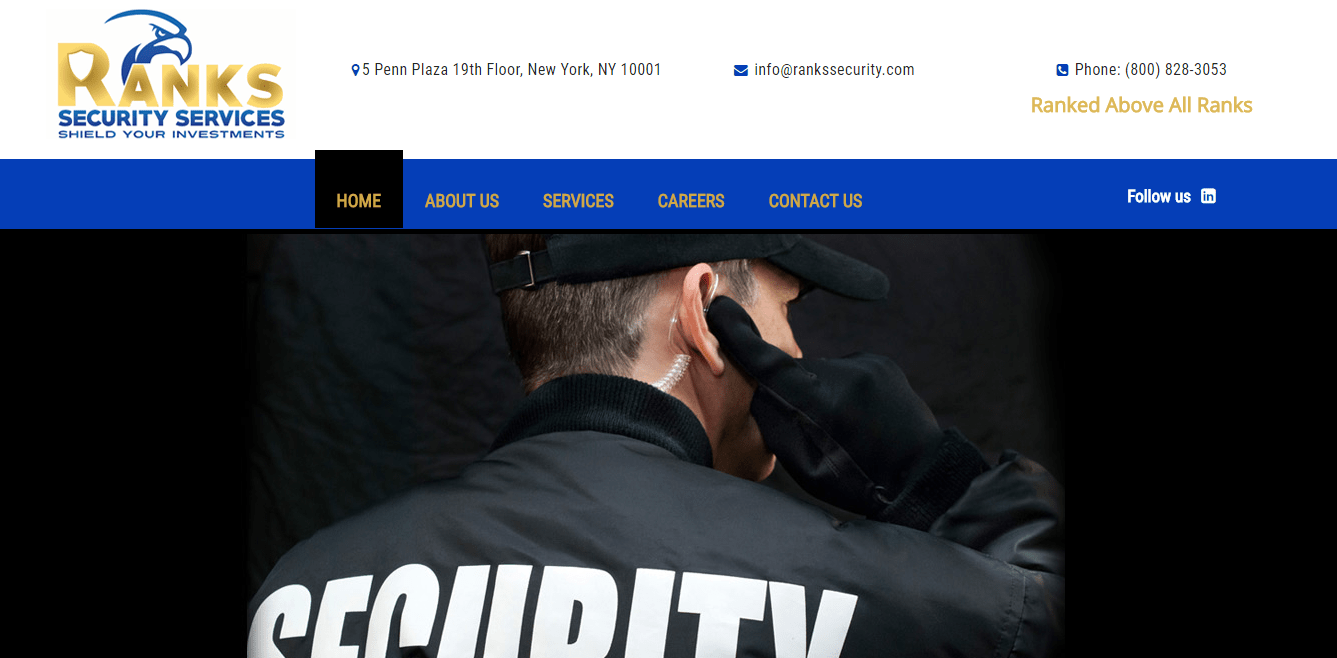Image resolution: width=1337 pixels, height=658 pixels.
Task: Open the LinkedIn icon next to Follow us
Action: [1208, 196]
